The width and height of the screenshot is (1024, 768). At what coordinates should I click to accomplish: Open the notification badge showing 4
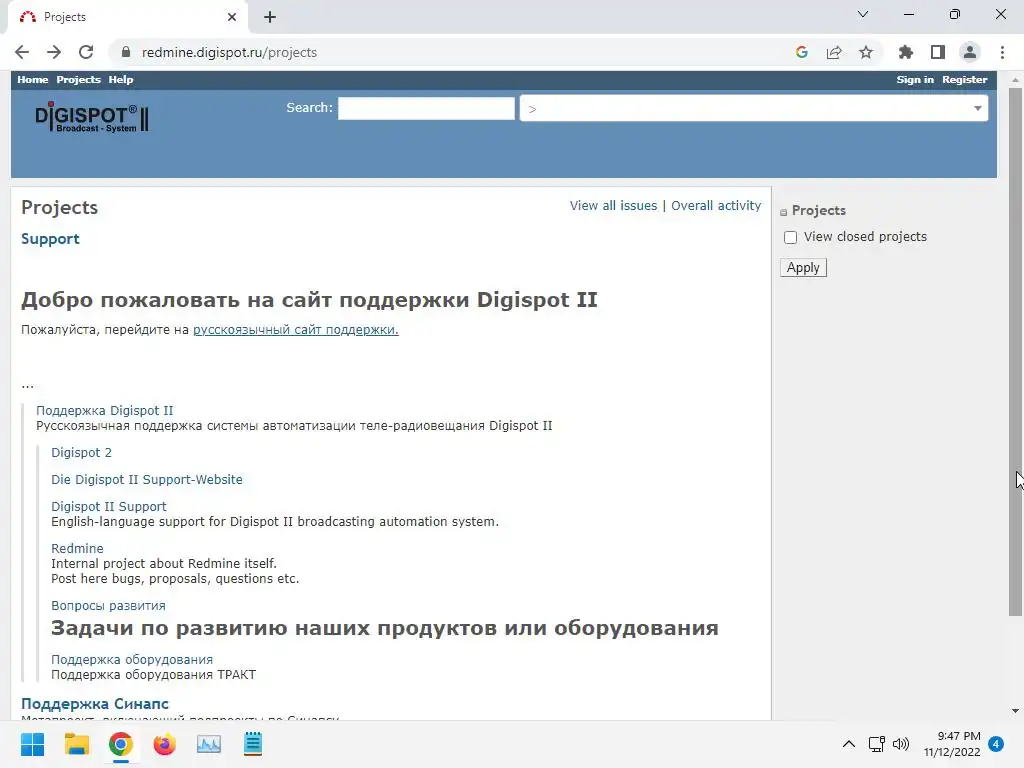(x=996, y=744)
